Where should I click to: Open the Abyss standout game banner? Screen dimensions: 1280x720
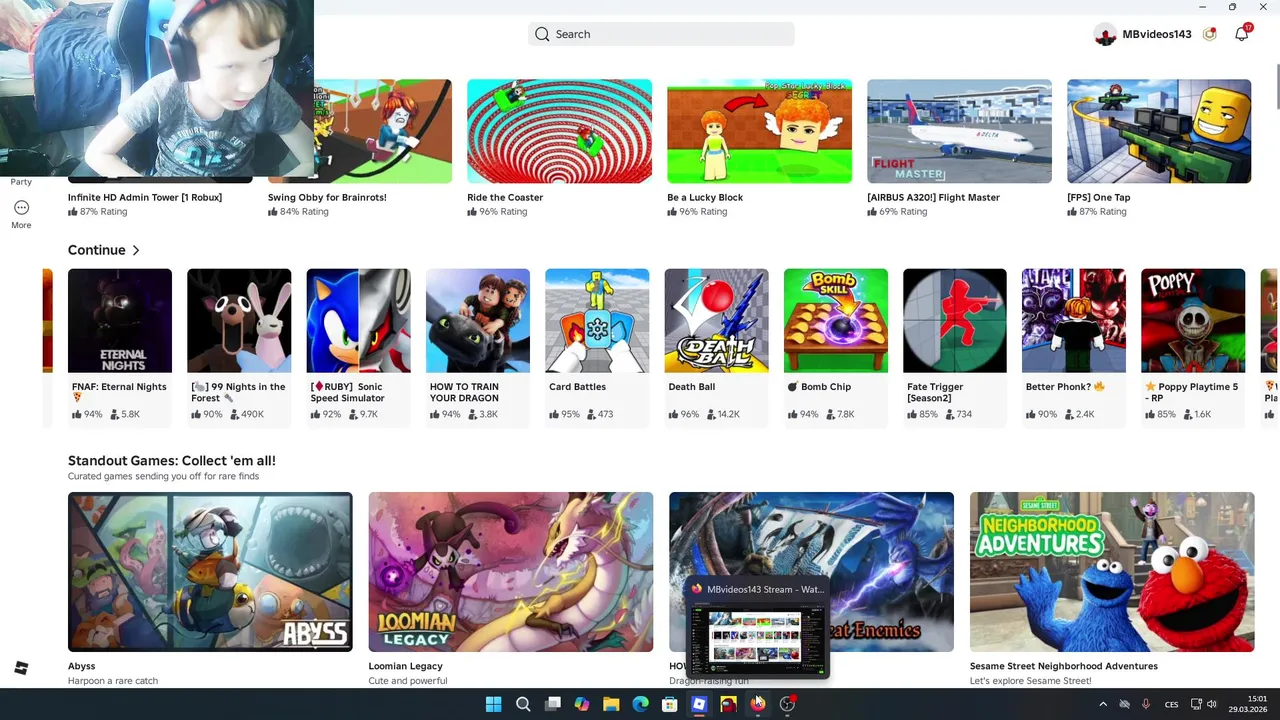pyautogui.click(x=210, y=572)
